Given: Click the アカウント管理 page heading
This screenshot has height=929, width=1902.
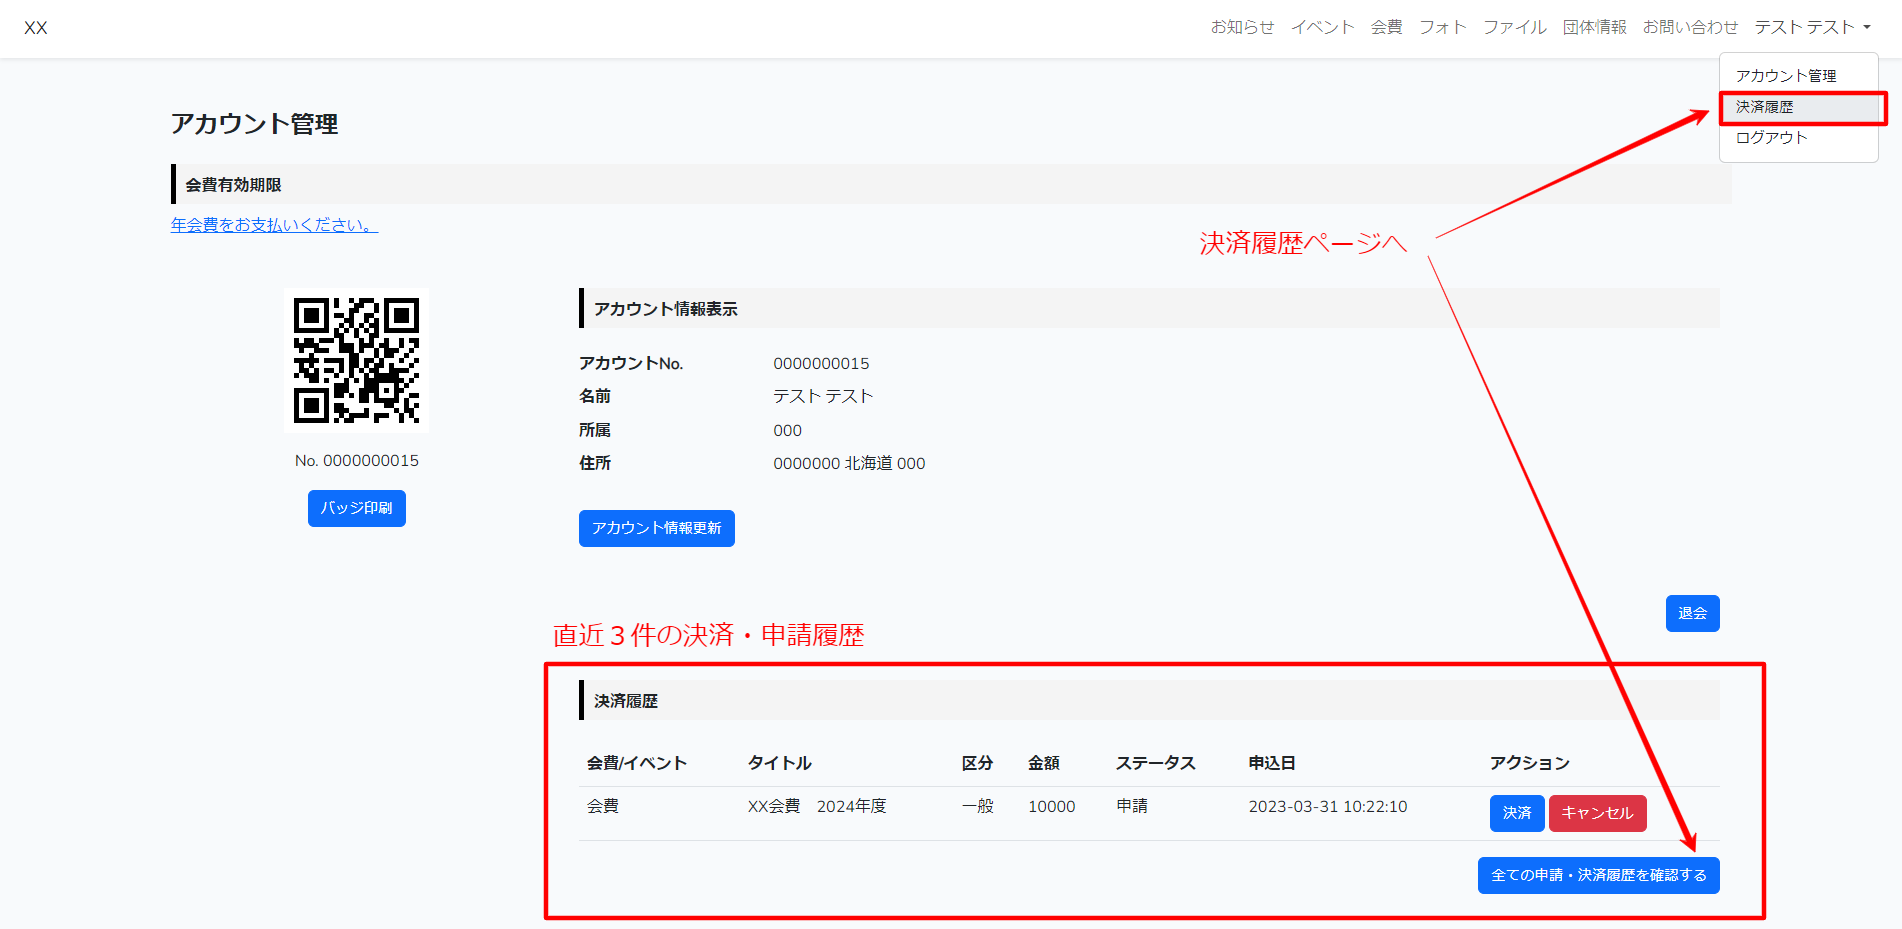Looking at the screenshot, I should [x=254, y=124].
